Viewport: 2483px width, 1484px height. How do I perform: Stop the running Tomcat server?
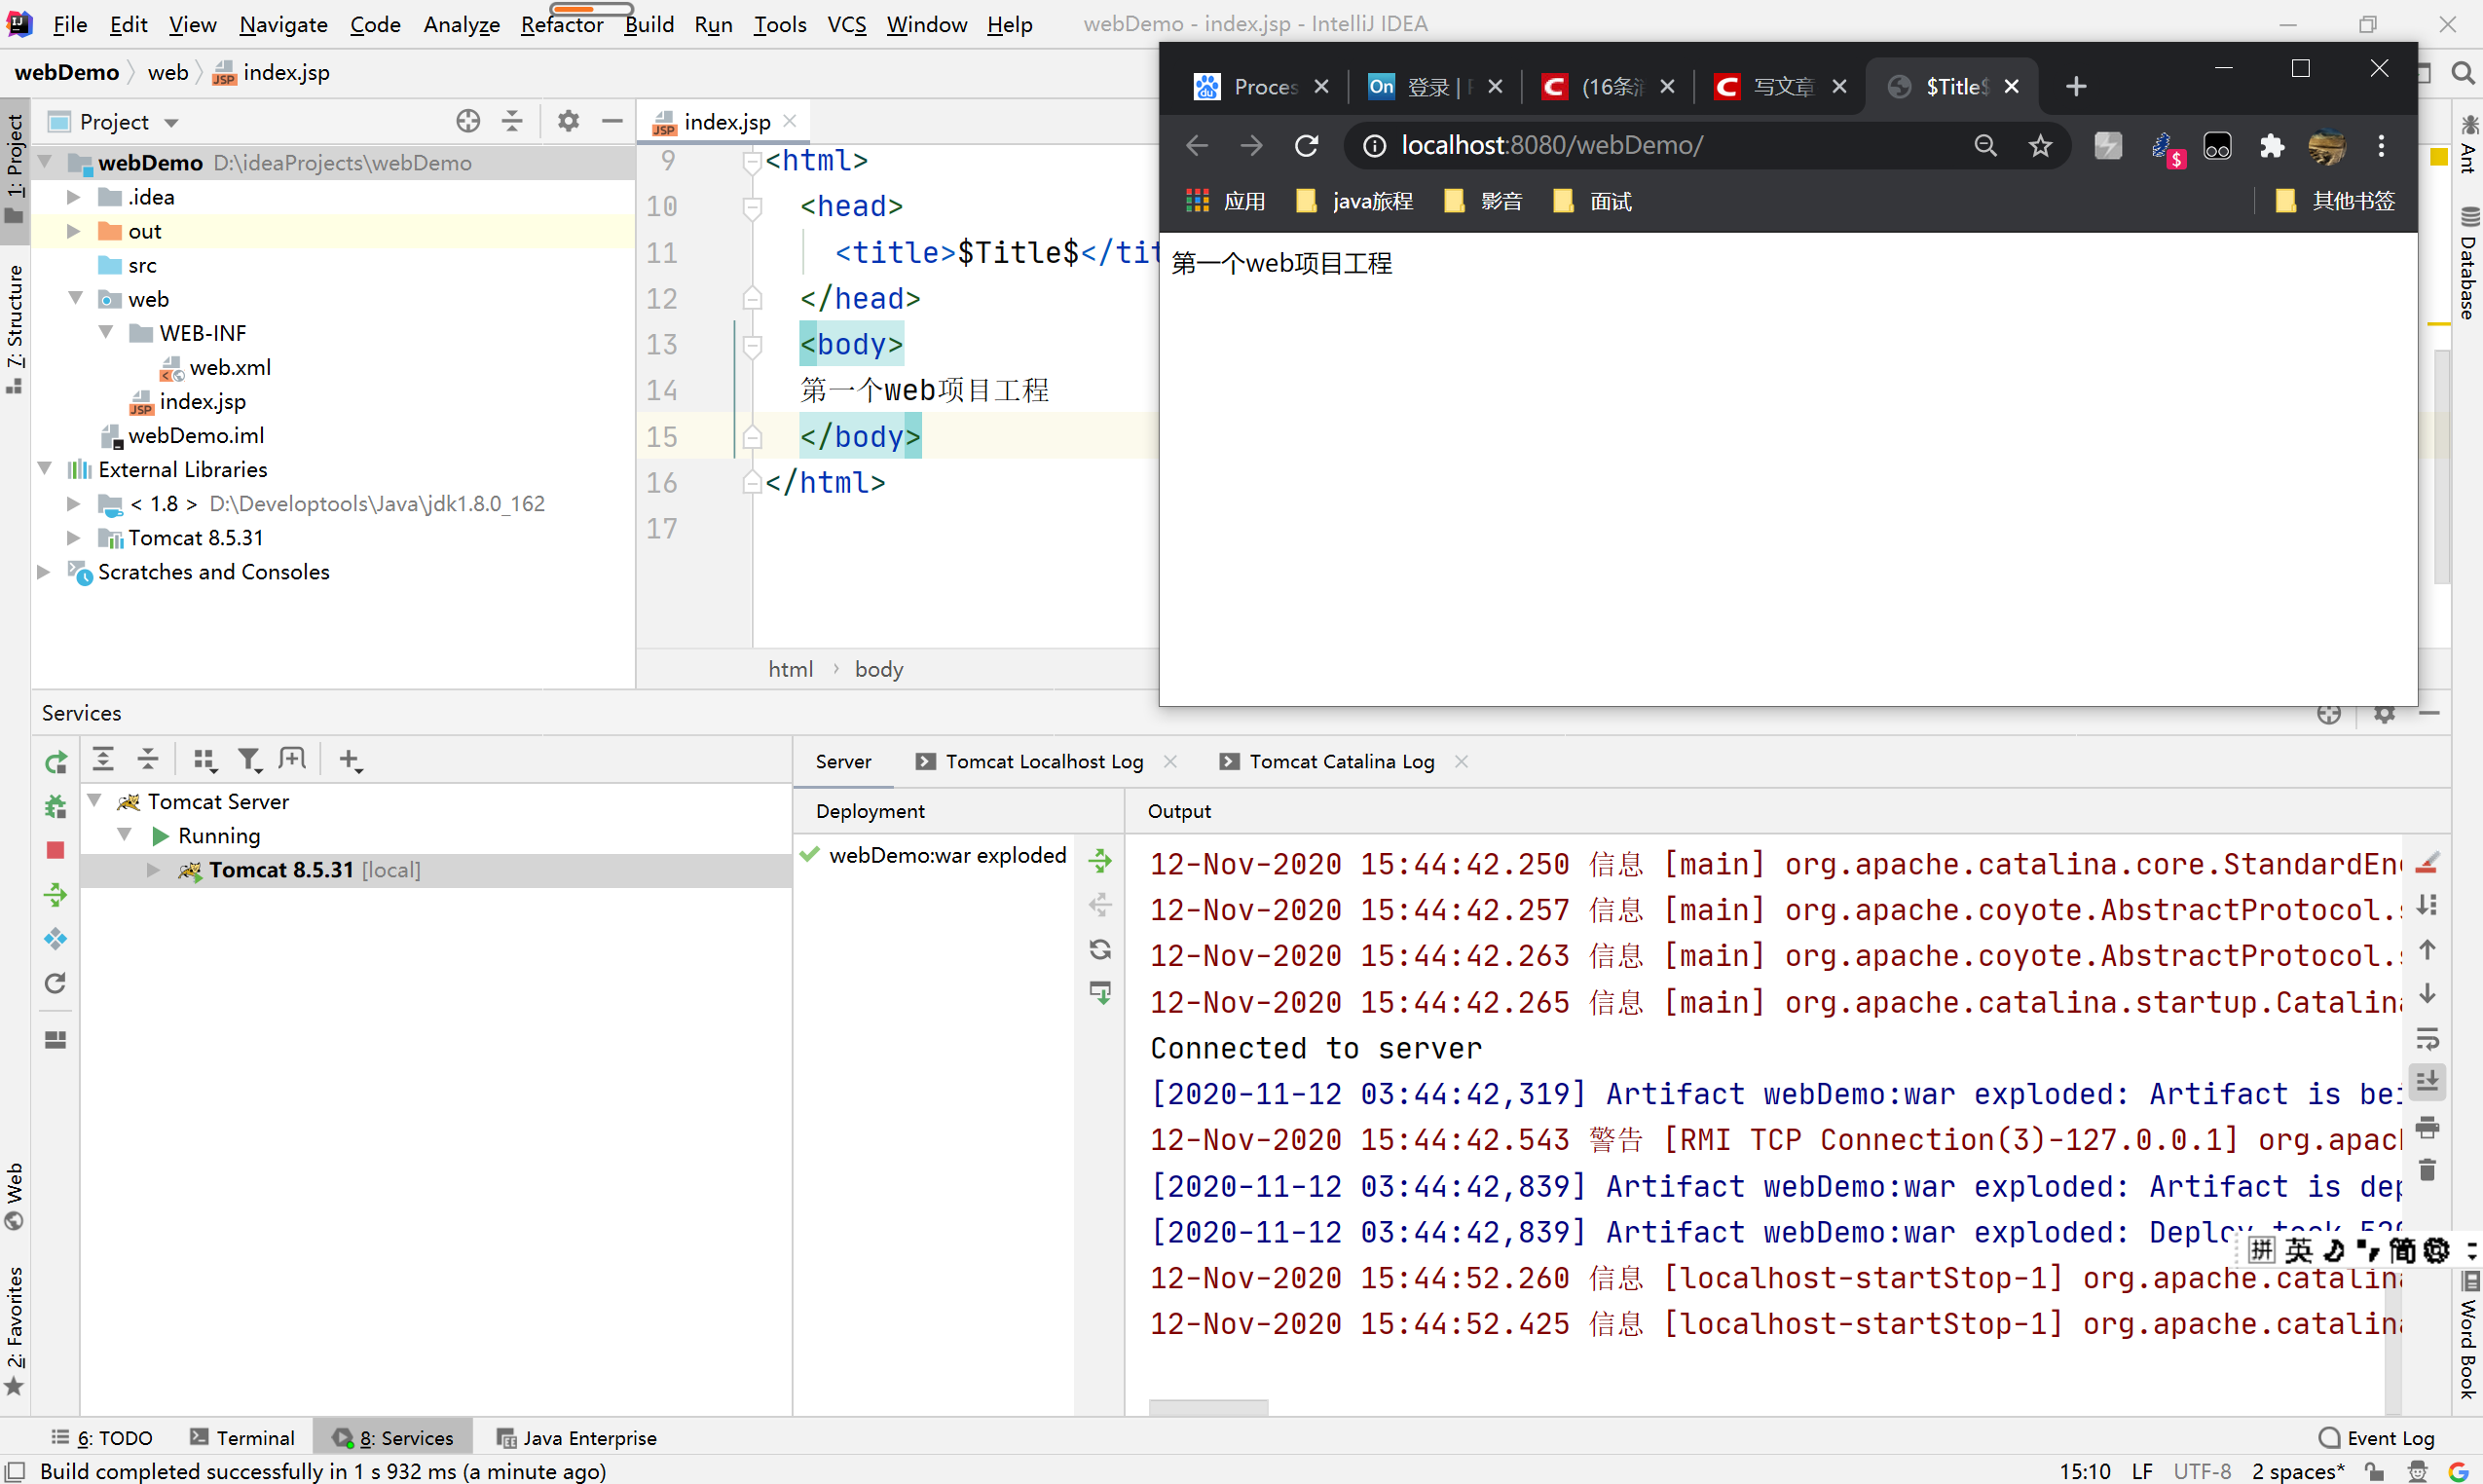click(x=56, y=850)
